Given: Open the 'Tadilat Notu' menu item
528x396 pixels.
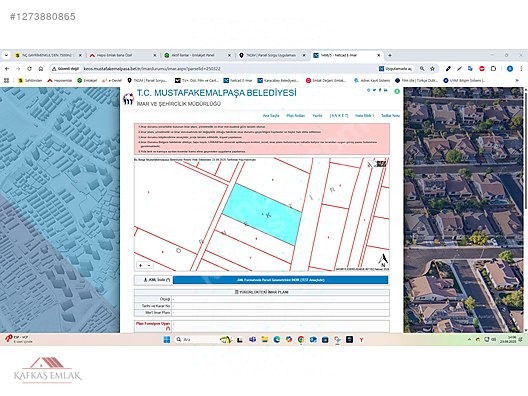Looking at the screenshot, I should 390,116.
